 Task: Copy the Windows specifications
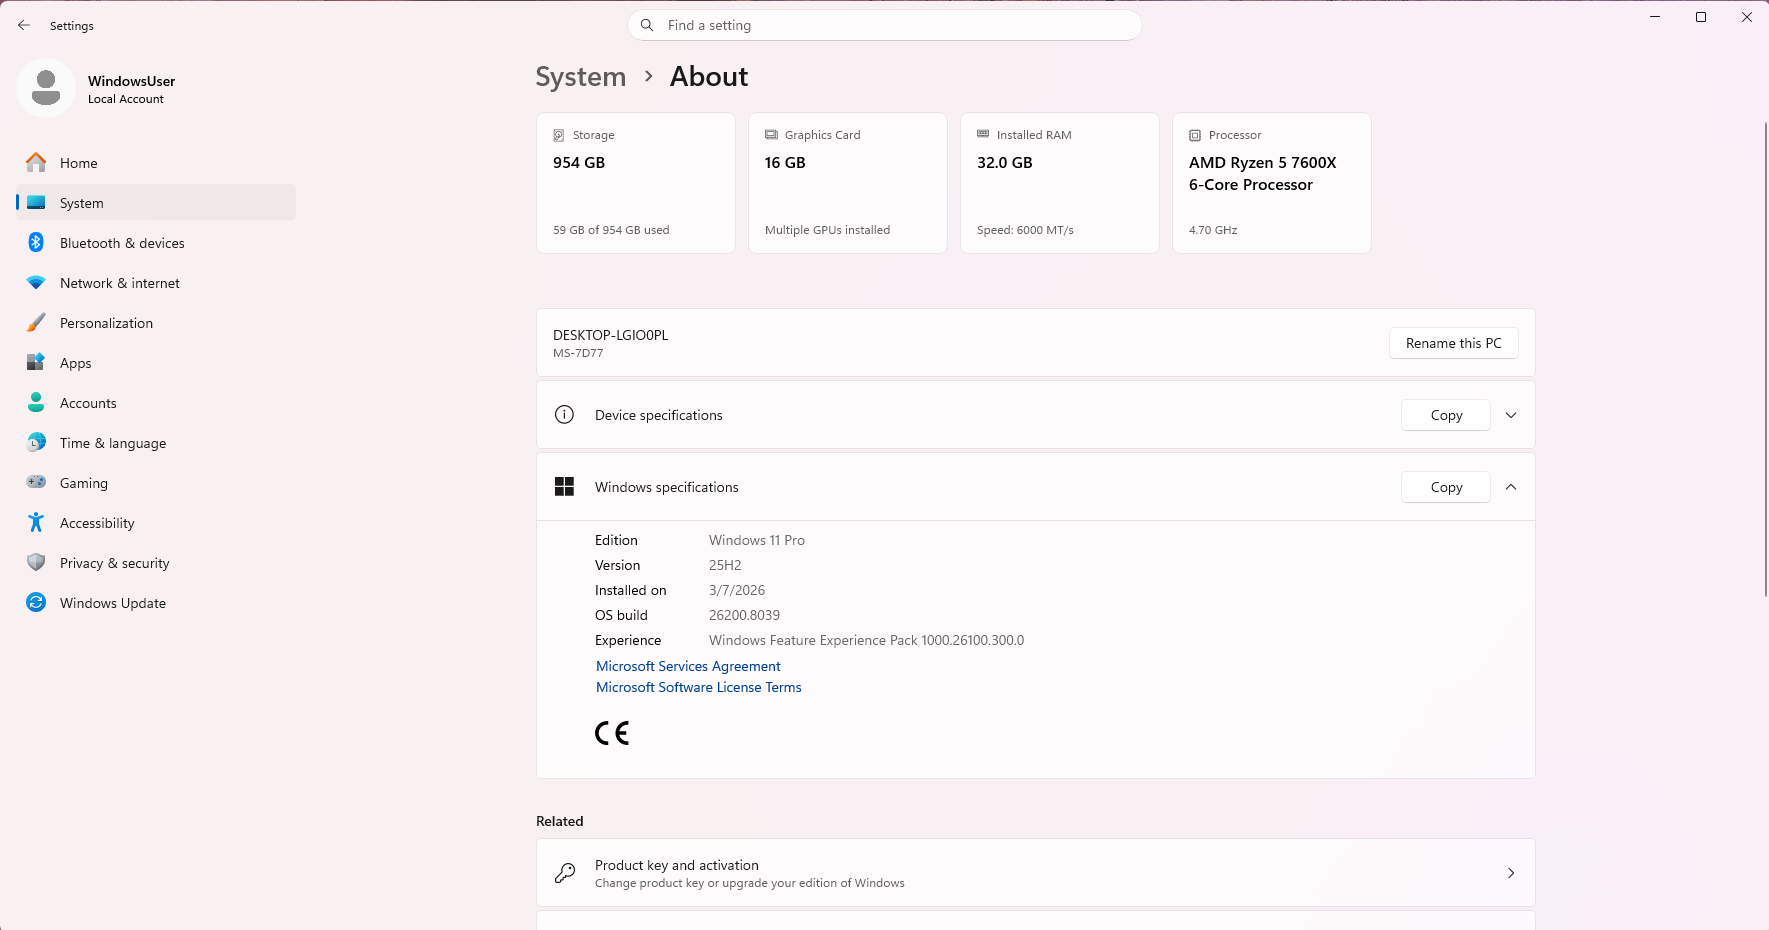(x=1446, y=487)
